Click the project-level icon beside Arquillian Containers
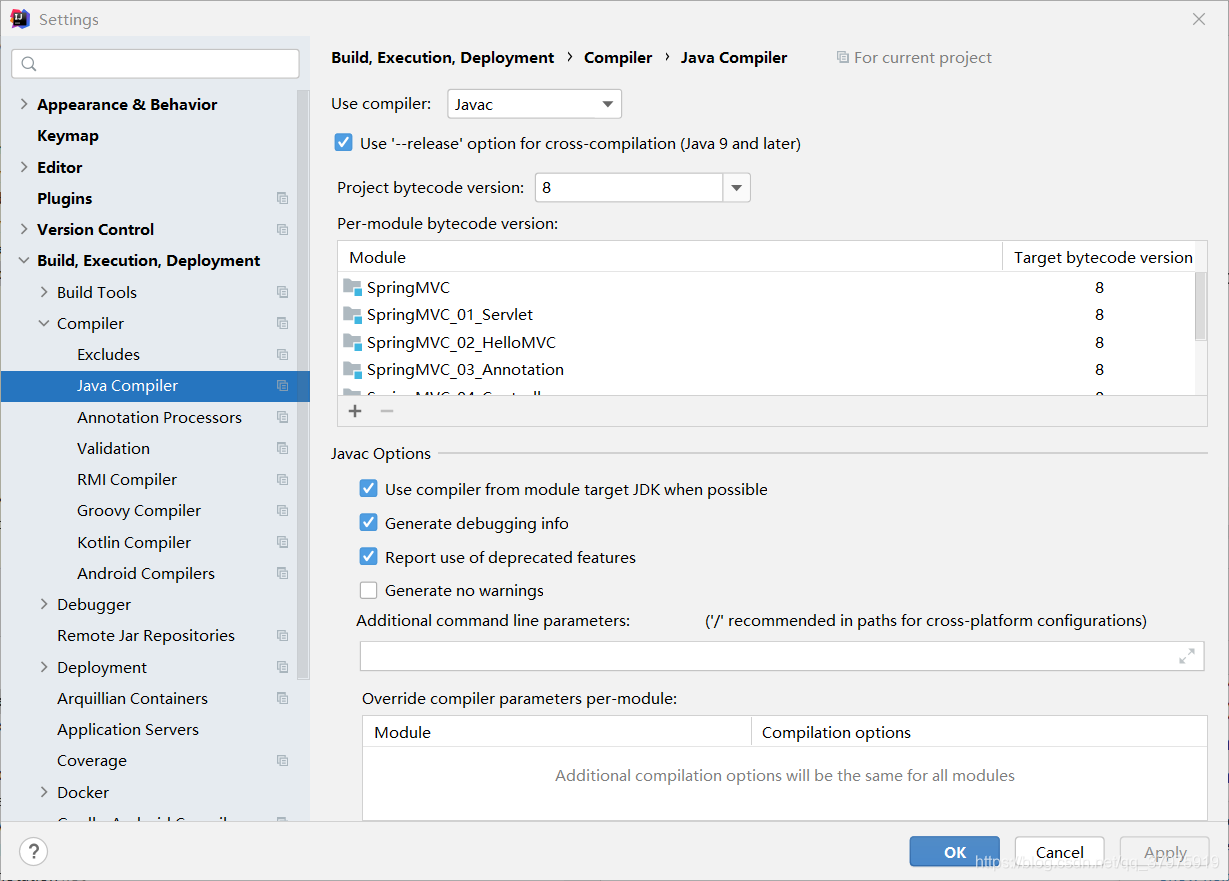The width and height of the screenshot is (1229, 881). point(282,698)
